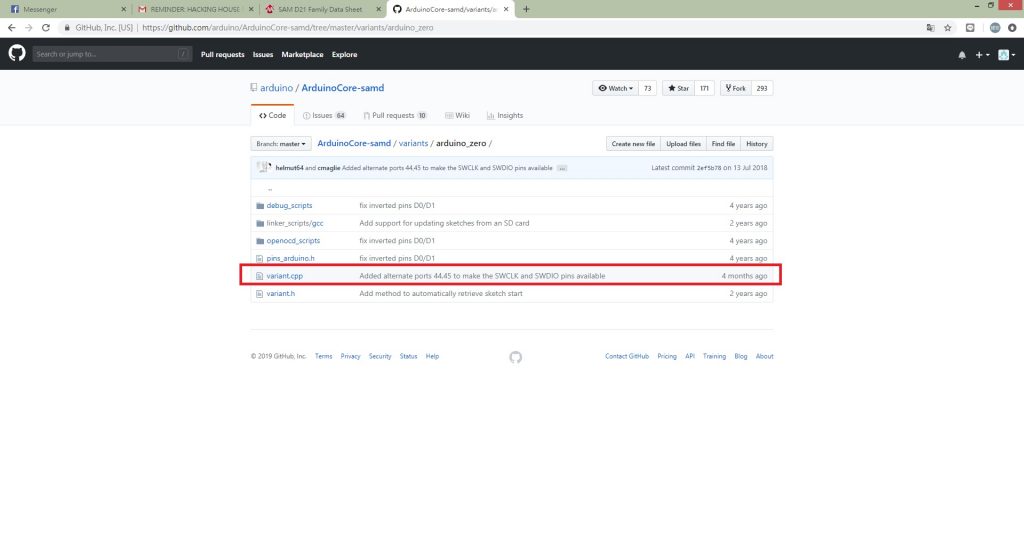The height and width of the screenshot is (560, 1024).
Task: Close the Messenger tab
Action: (x=123, y=9)
